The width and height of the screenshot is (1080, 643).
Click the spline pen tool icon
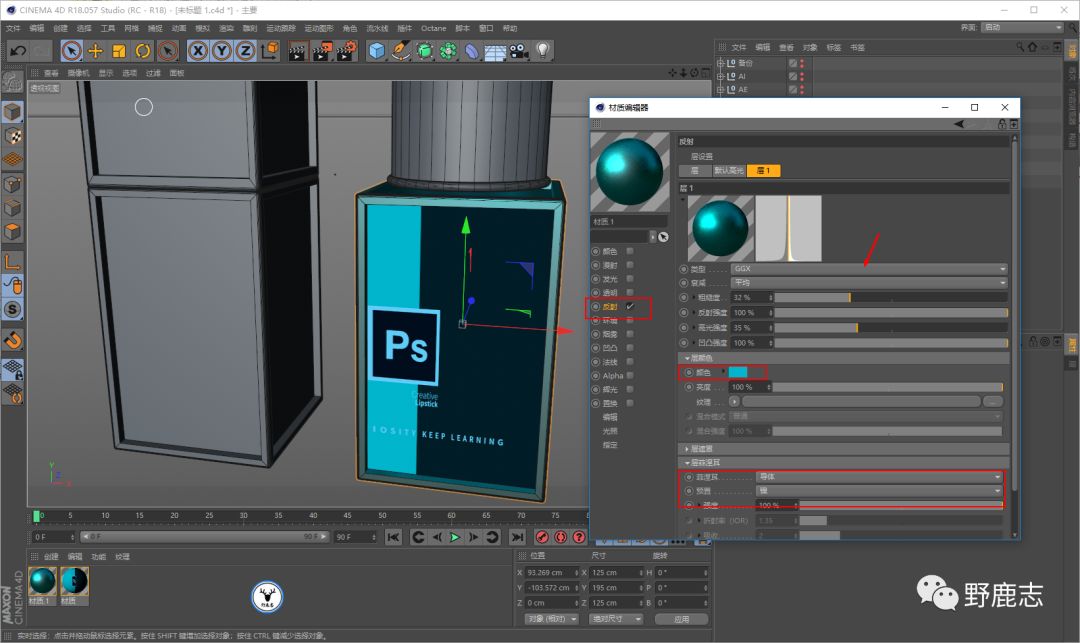click(x=401, y=50)
